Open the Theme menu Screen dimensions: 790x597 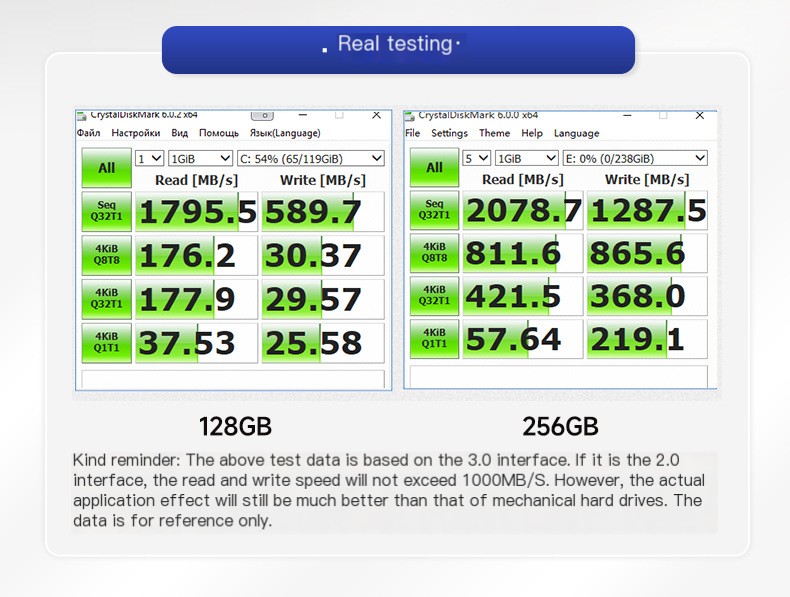[494, 133]
